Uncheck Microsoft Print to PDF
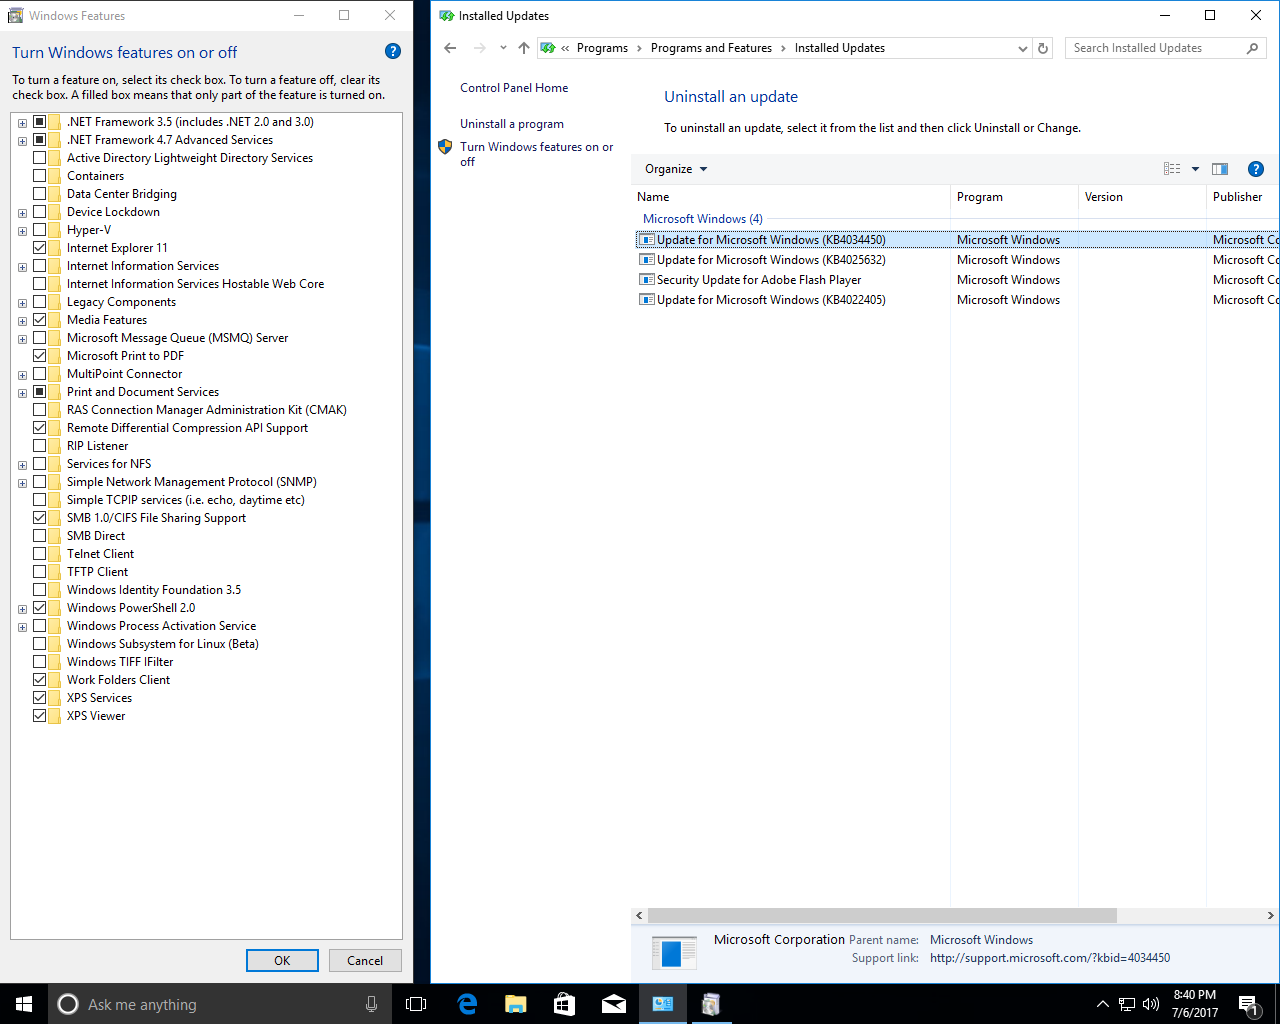 pos(40,356)
